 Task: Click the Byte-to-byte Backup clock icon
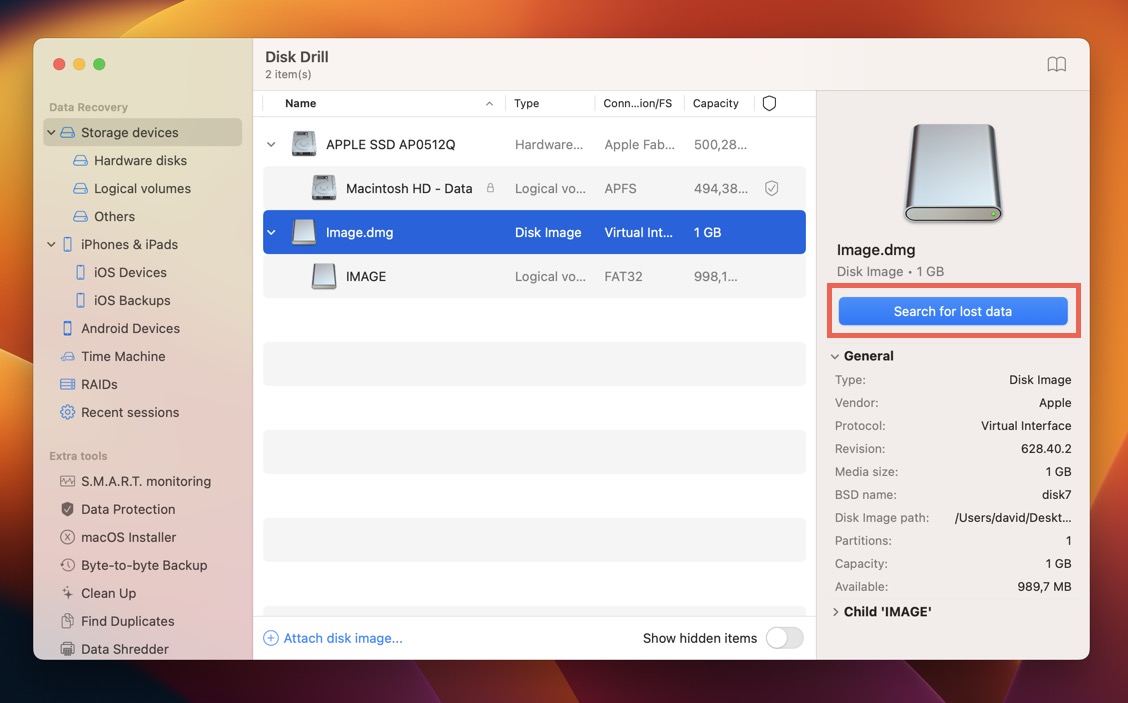[x=68, y=566]
